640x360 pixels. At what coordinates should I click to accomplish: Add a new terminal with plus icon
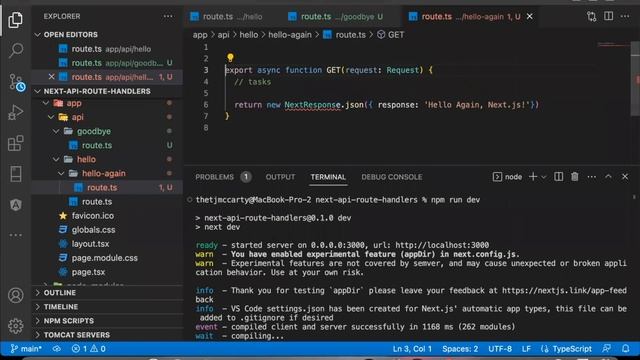[533, 177]
